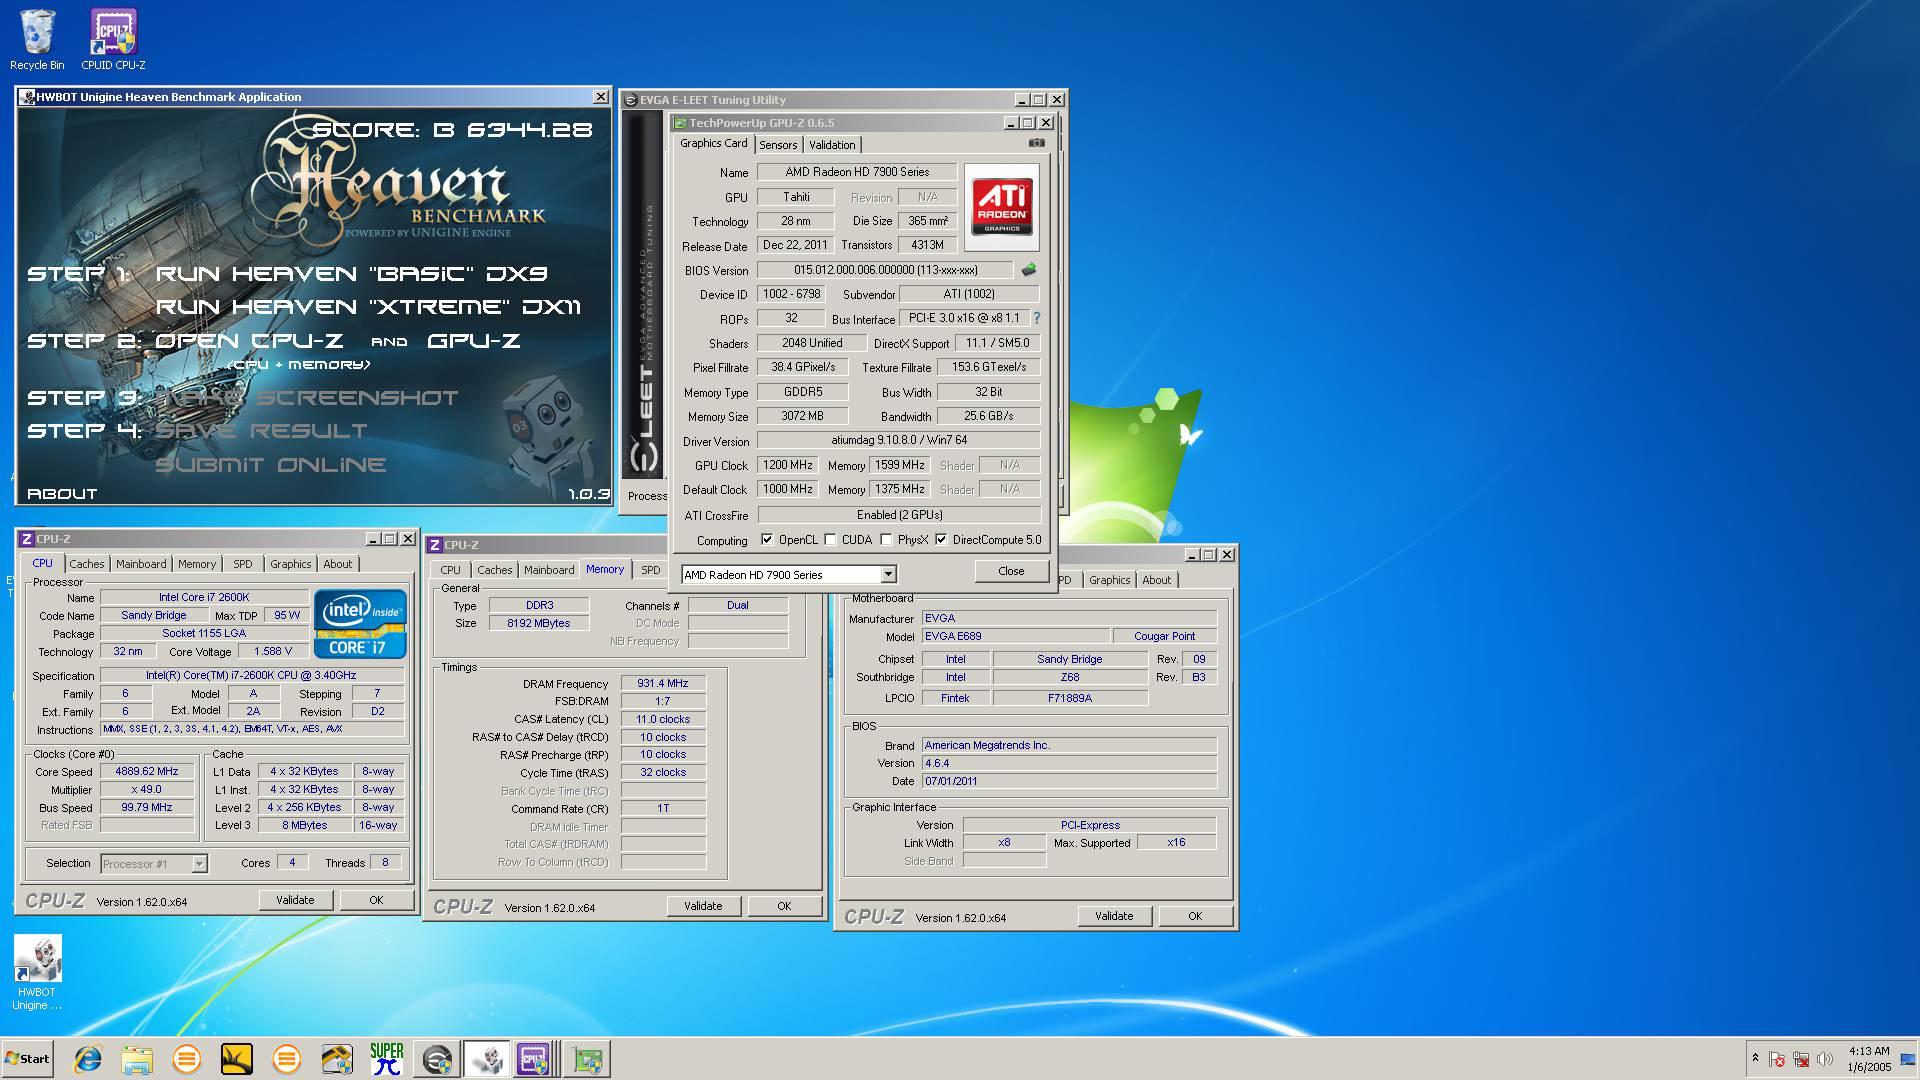Click the DRAM Frequency 931.4 MHz value
1920x1080 pixels.
(x=663, y=684)
